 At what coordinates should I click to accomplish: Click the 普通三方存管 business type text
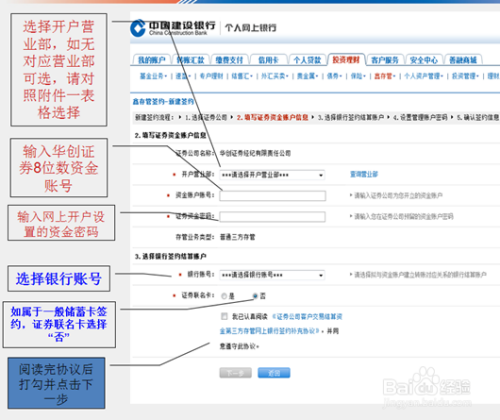pos(237,237)
